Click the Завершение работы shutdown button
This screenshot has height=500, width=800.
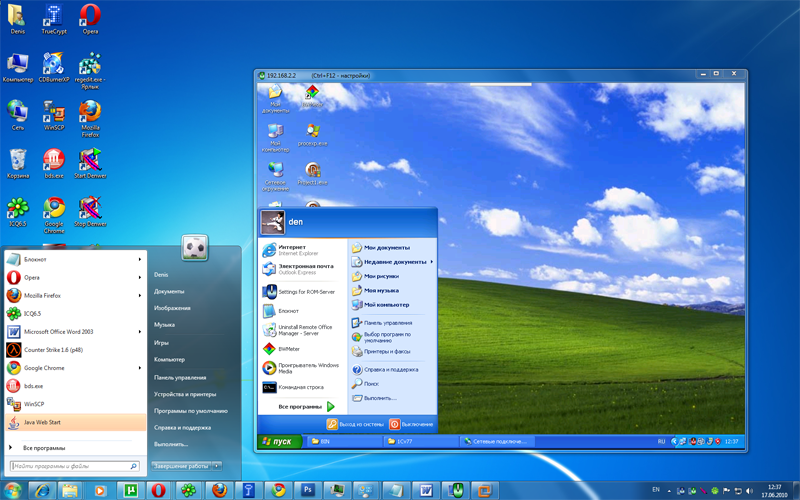(x=181, y=466)
